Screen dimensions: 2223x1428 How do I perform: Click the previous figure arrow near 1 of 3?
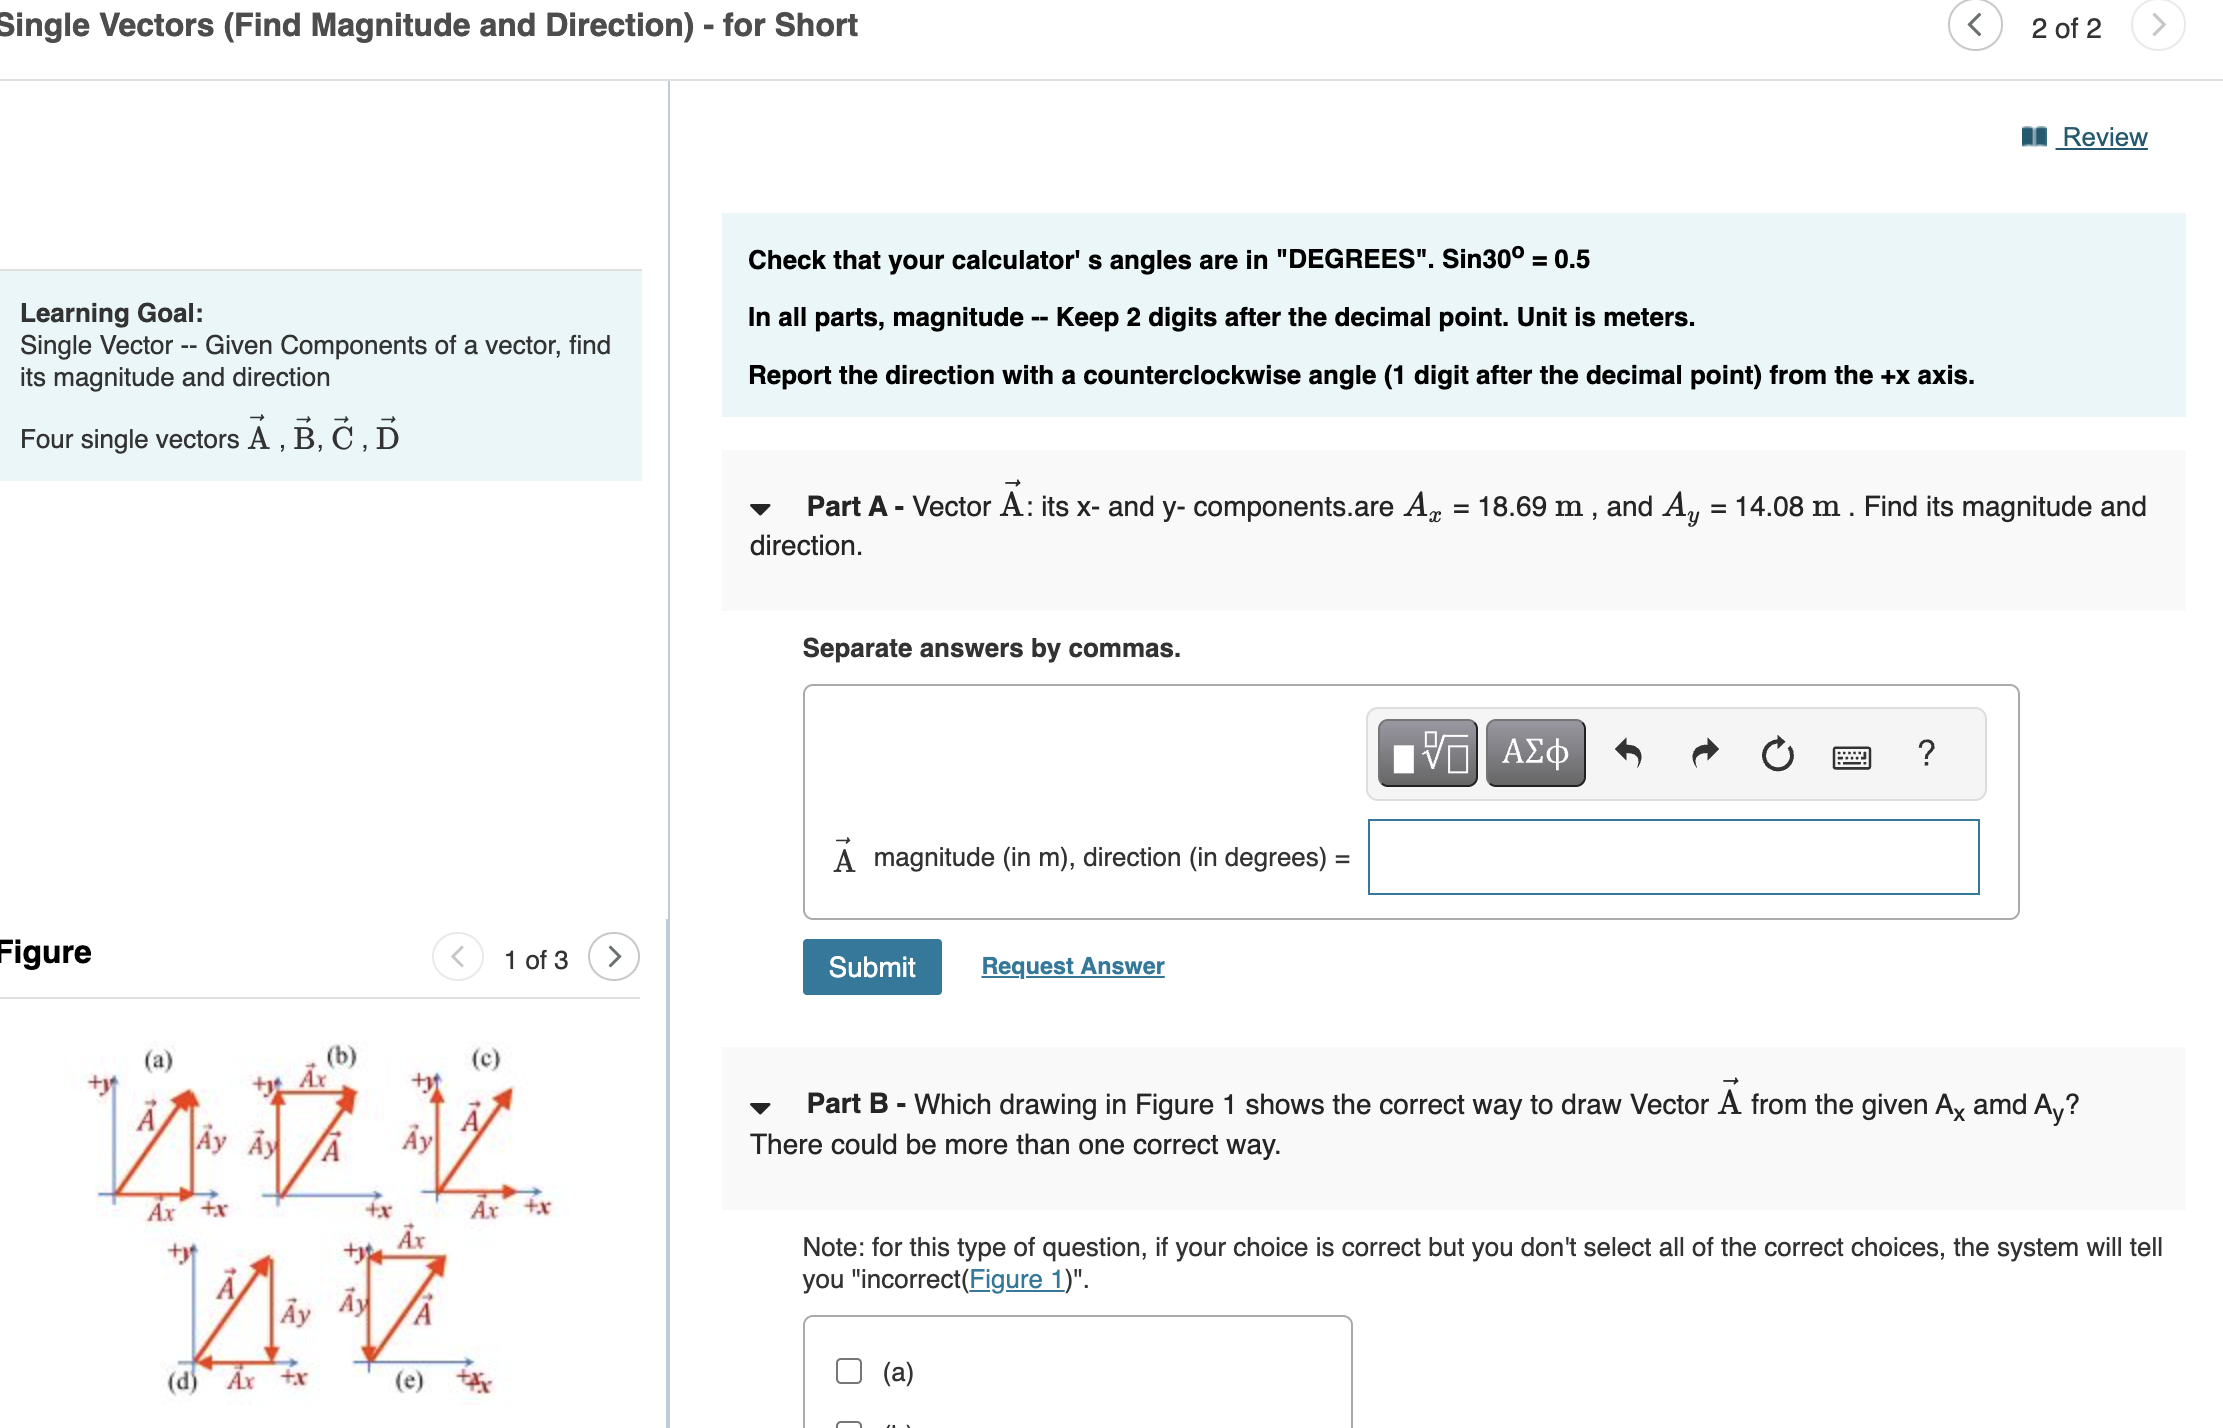(x=458, y=957)
